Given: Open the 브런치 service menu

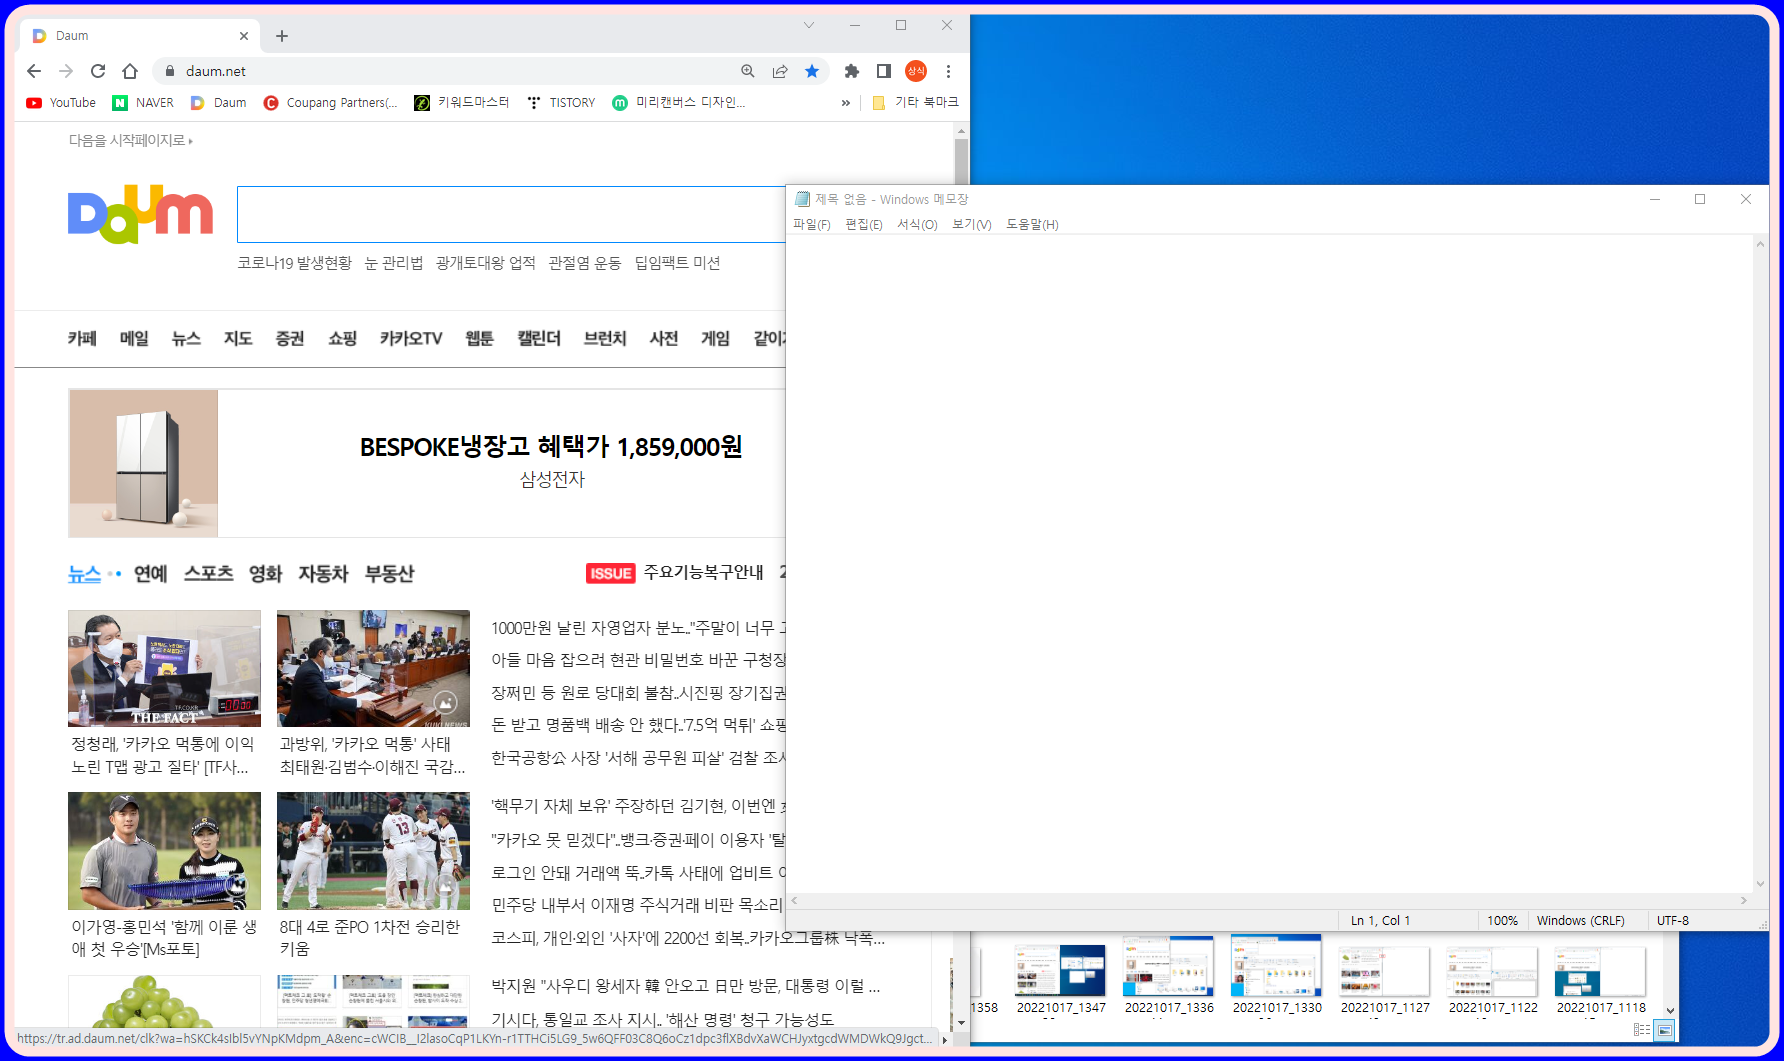Looking at the screenshot, I should 605,339.
